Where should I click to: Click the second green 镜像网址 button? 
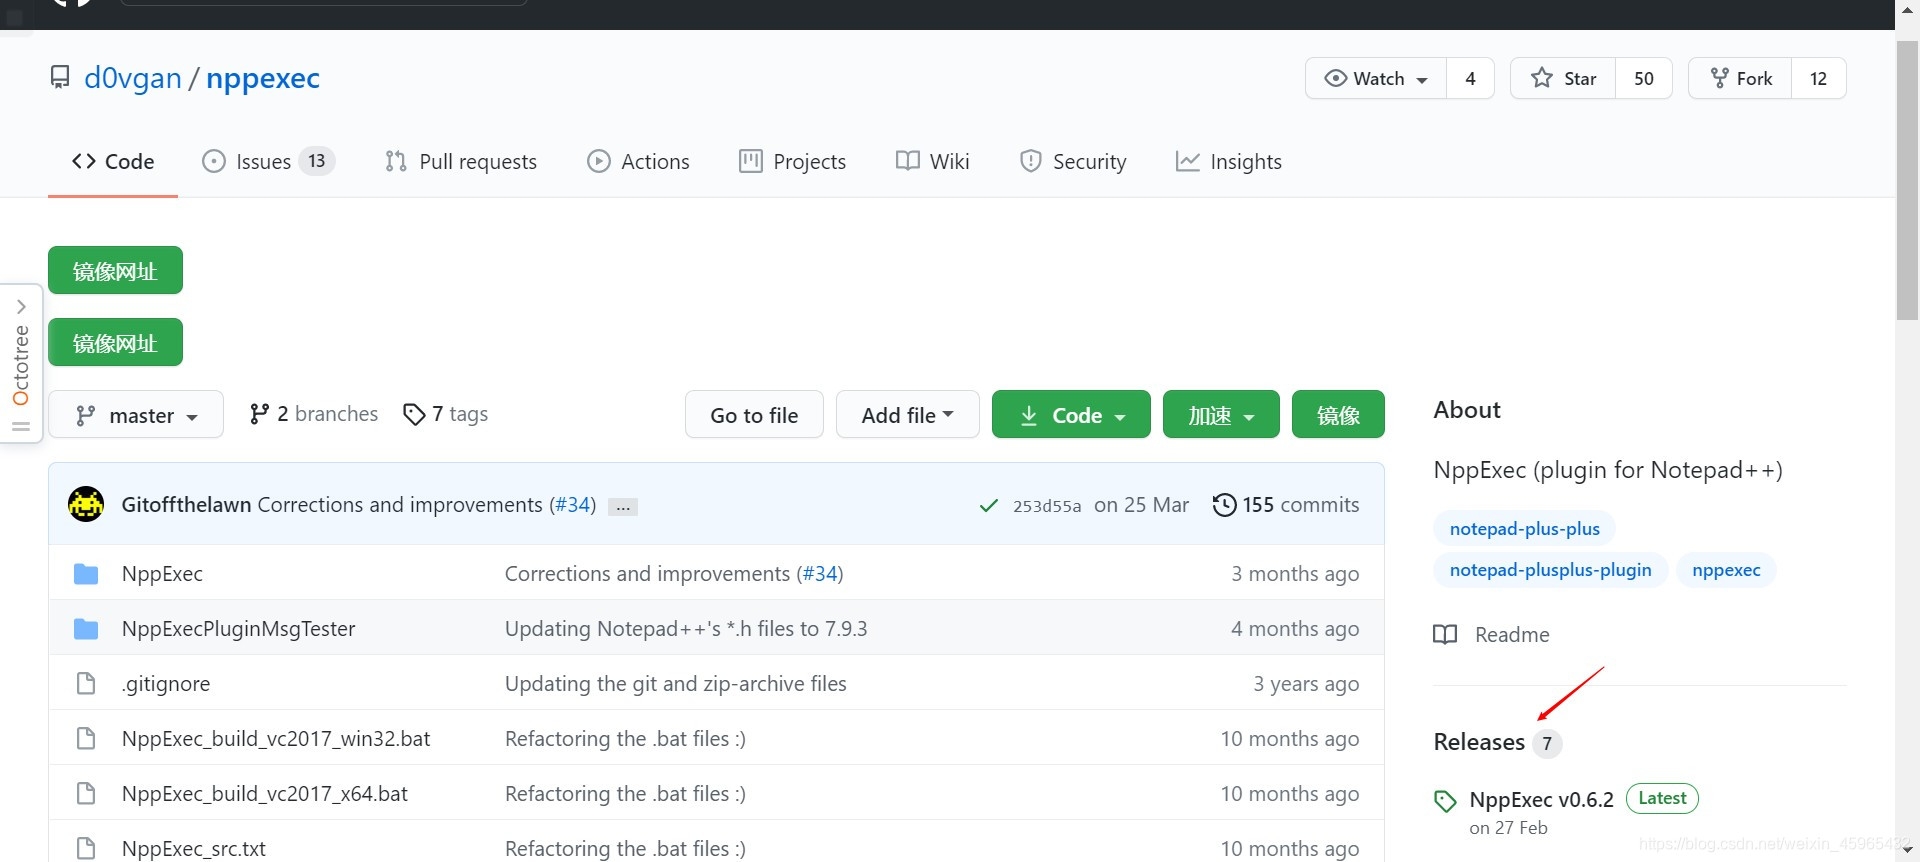pos(115,342)
